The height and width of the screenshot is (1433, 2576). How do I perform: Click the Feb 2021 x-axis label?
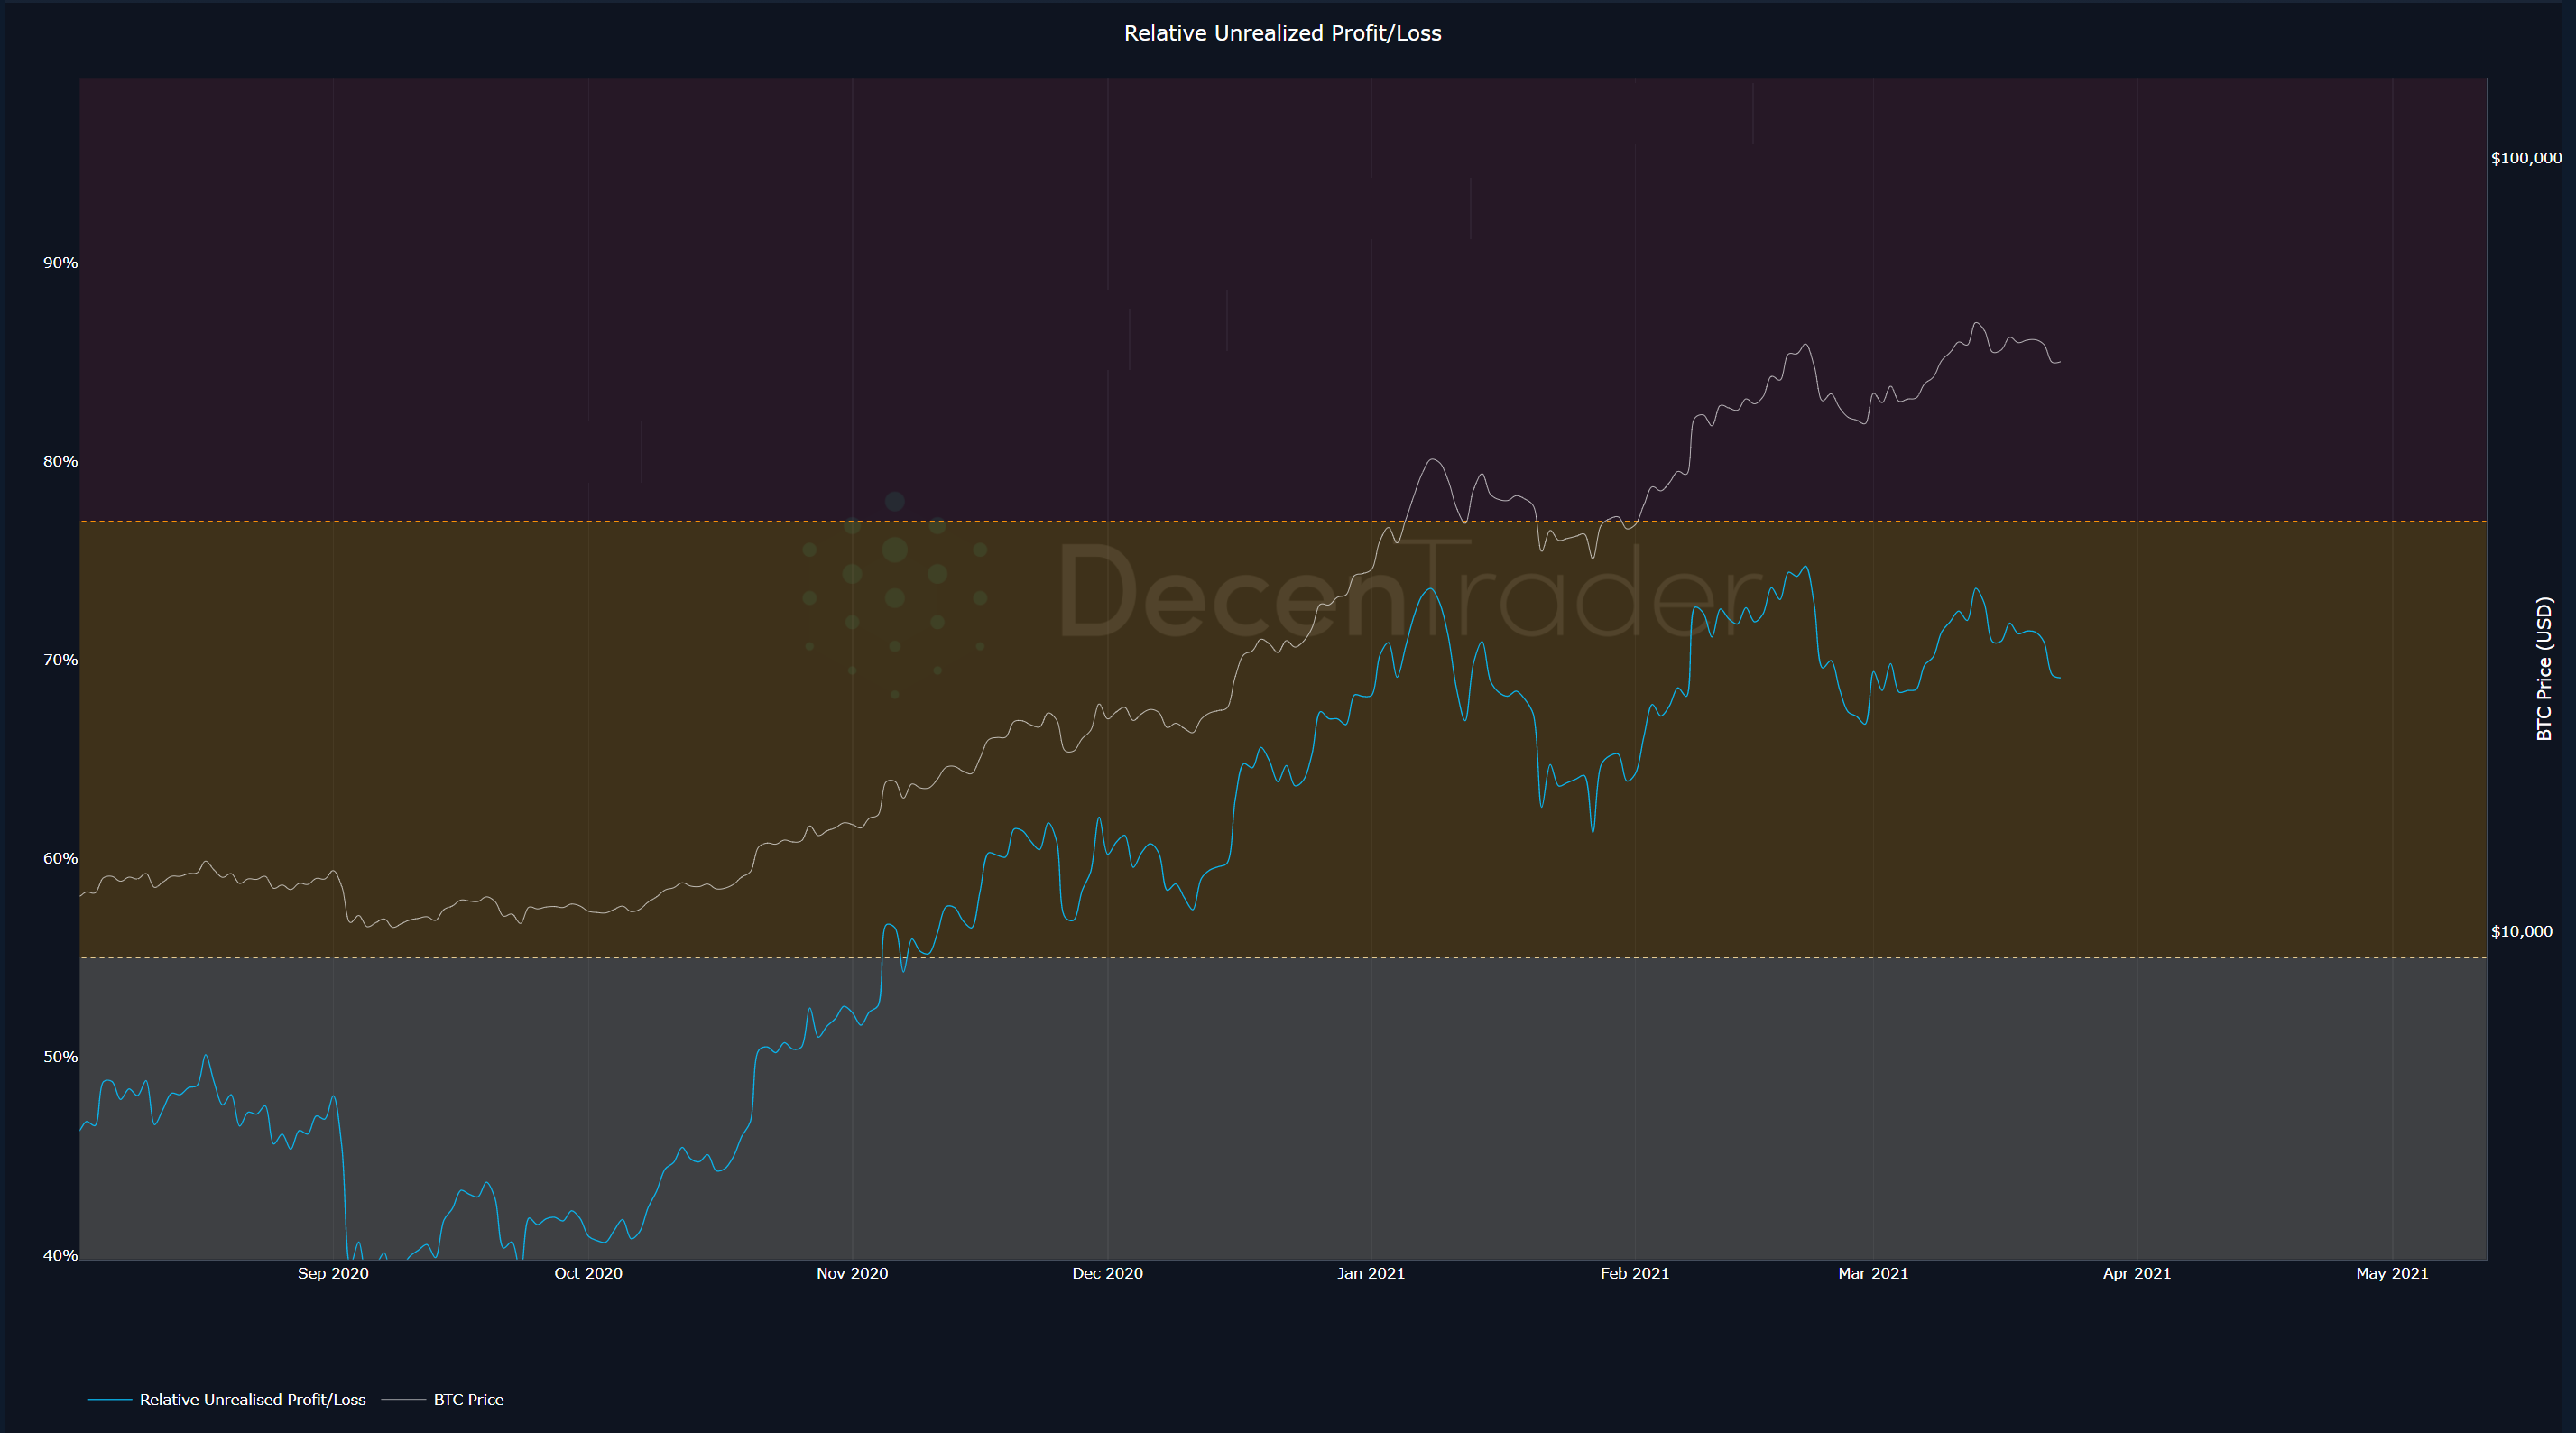[x=1634, y=1273]
